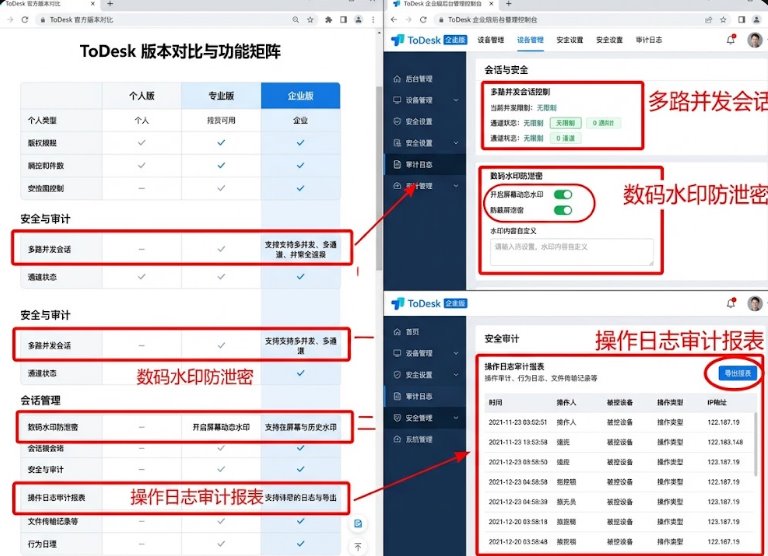Screen dimensions: 768x556
Task: Open the extensions puzzle icon in the left browser
Action: 328,20
